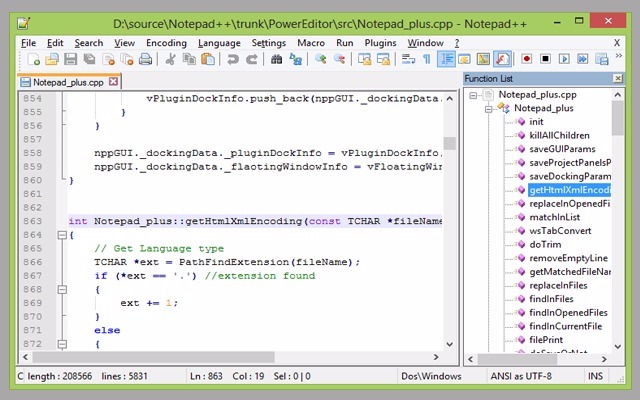Select killAllChildren in the Function List

point(559,136)
